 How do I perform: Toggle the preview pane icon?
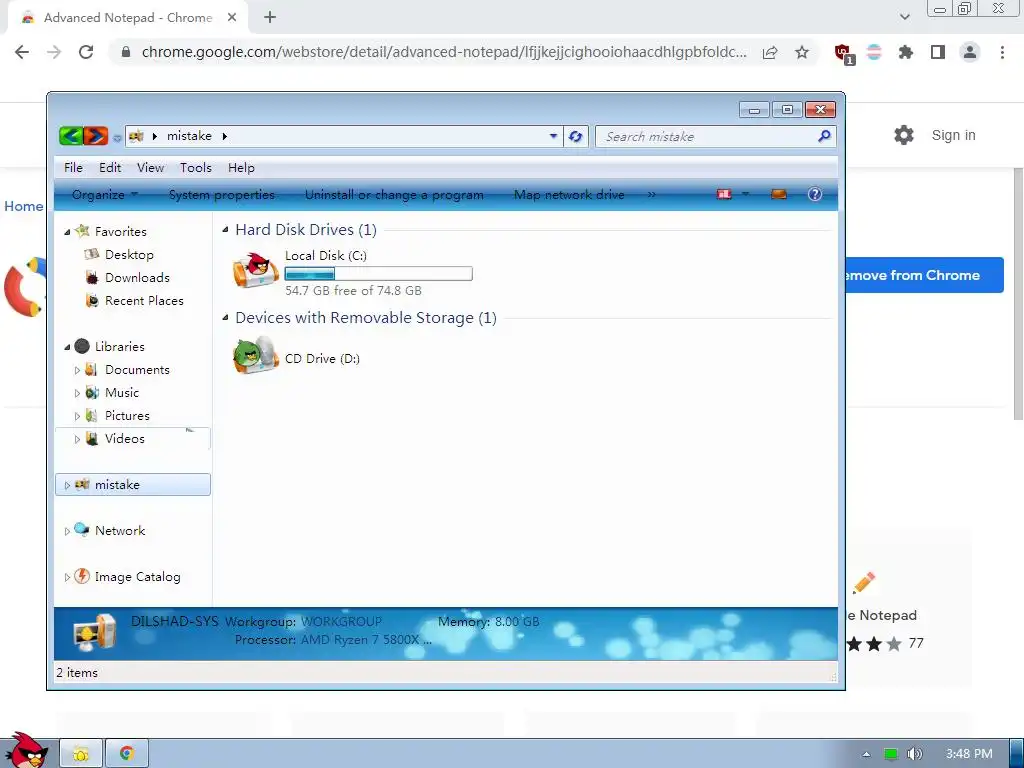click(778, 194)
